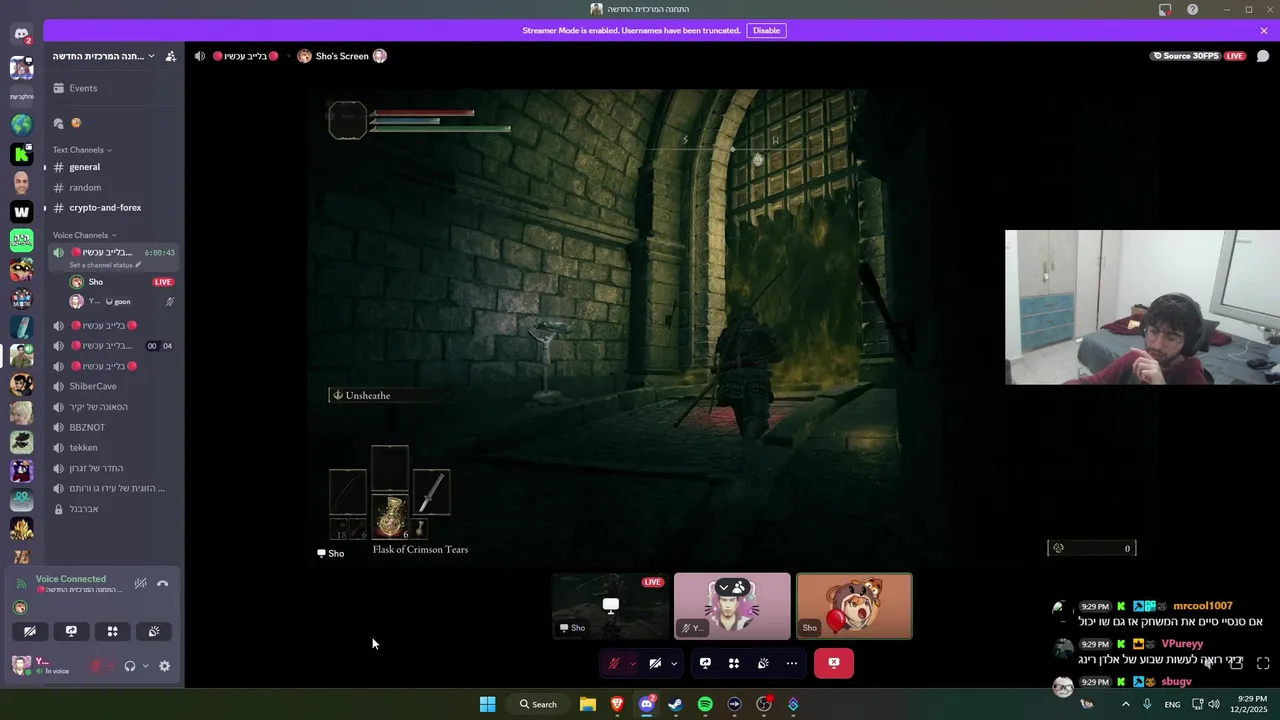The image size is (1280, 720).
Task: Select Sho's live stream thumbnail
Action: 610,606
